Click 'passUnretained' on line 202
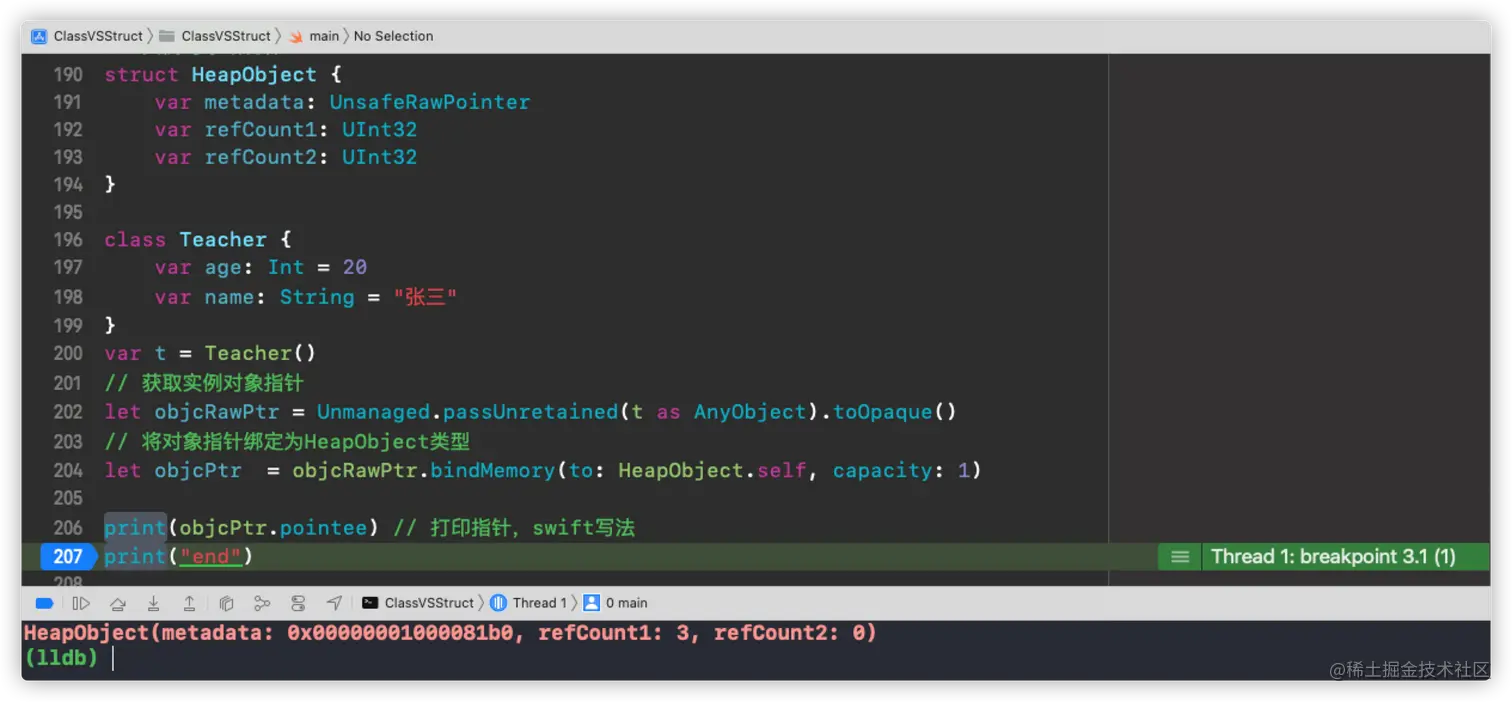This screenshot has width=1512, height=702. (531, 412)
